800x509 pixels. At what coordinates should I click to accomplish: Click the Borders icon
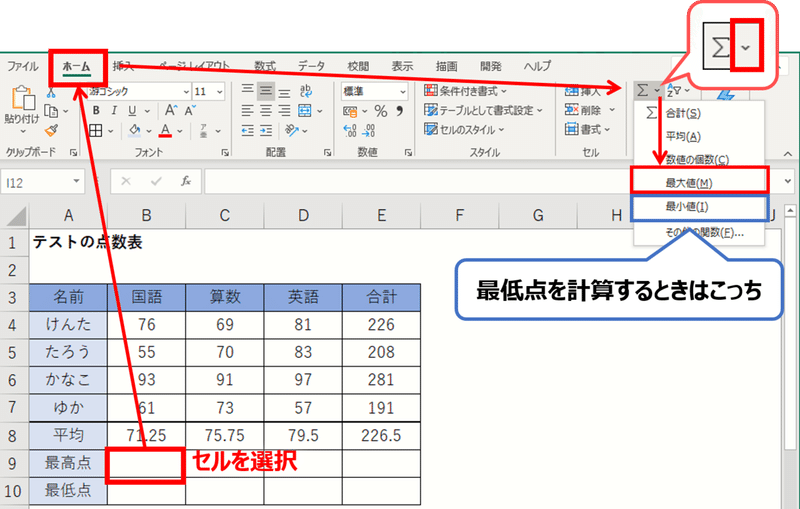coord(96,131)
